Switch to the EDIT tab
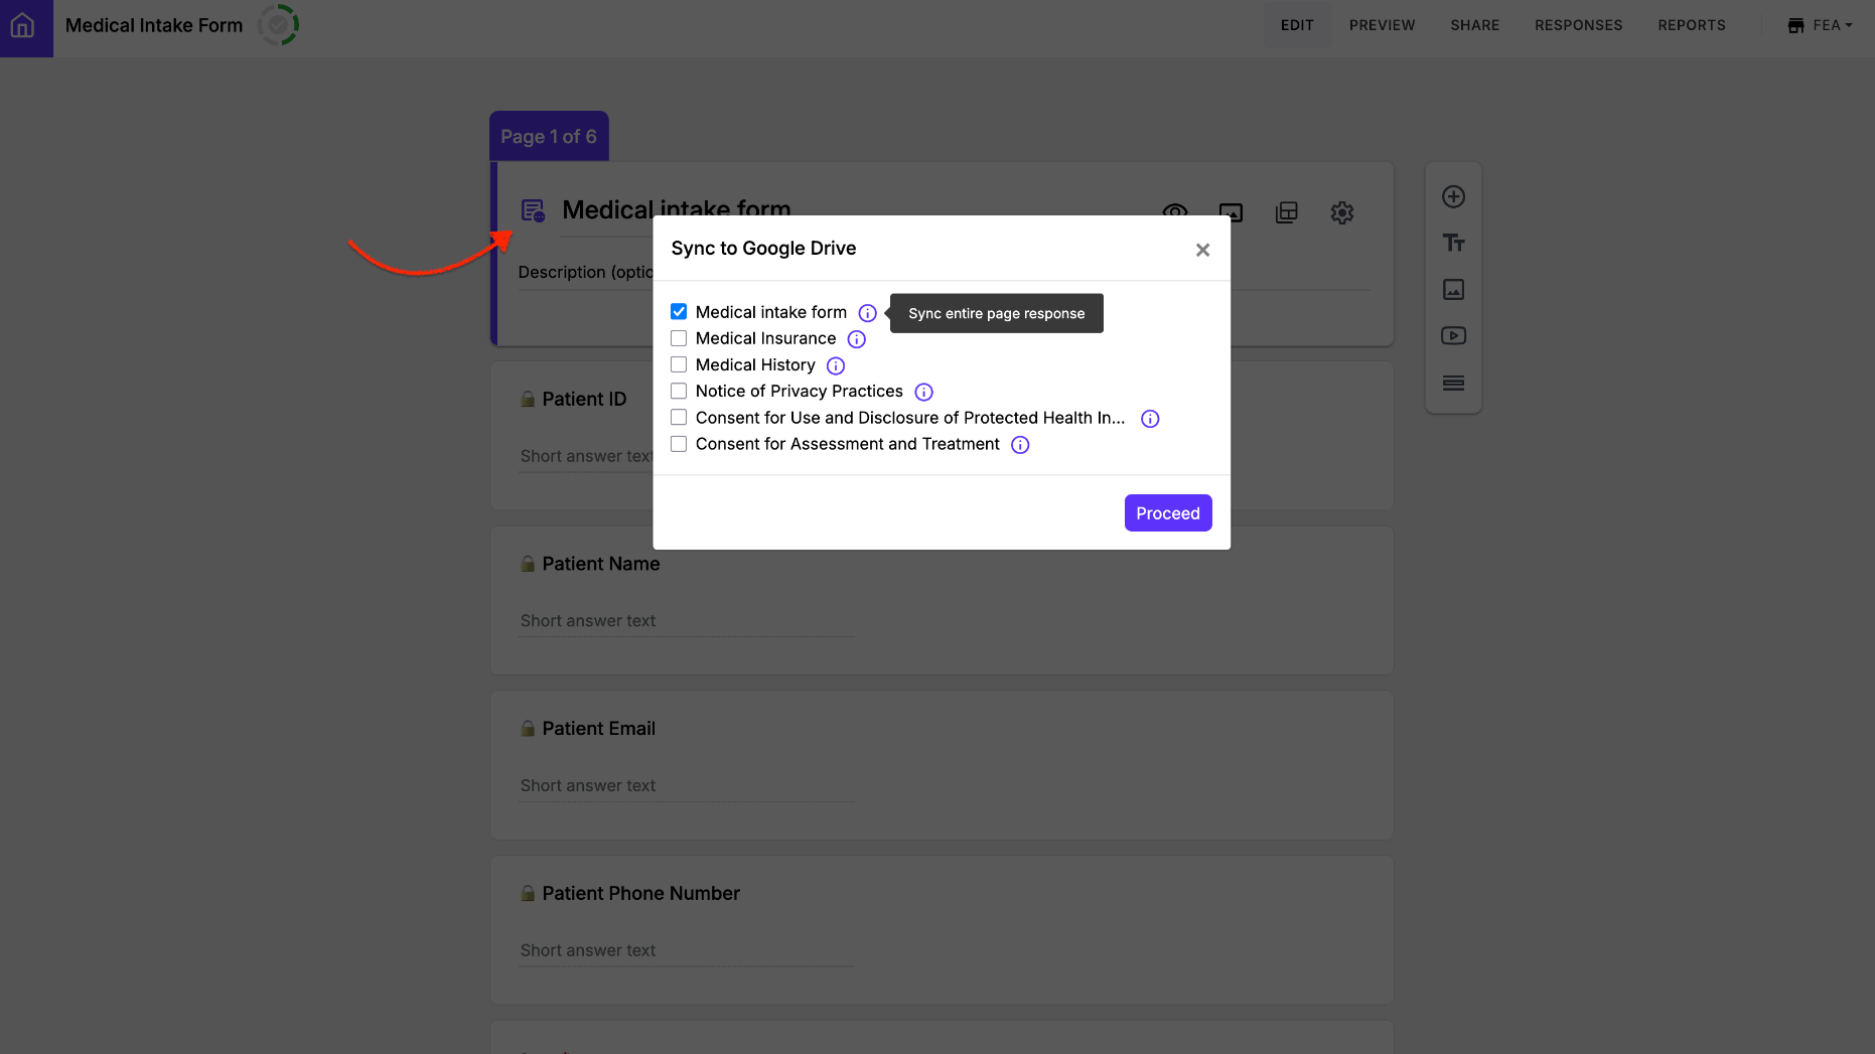This screenshot has height=1054, width=1875. coord(1297,25)
